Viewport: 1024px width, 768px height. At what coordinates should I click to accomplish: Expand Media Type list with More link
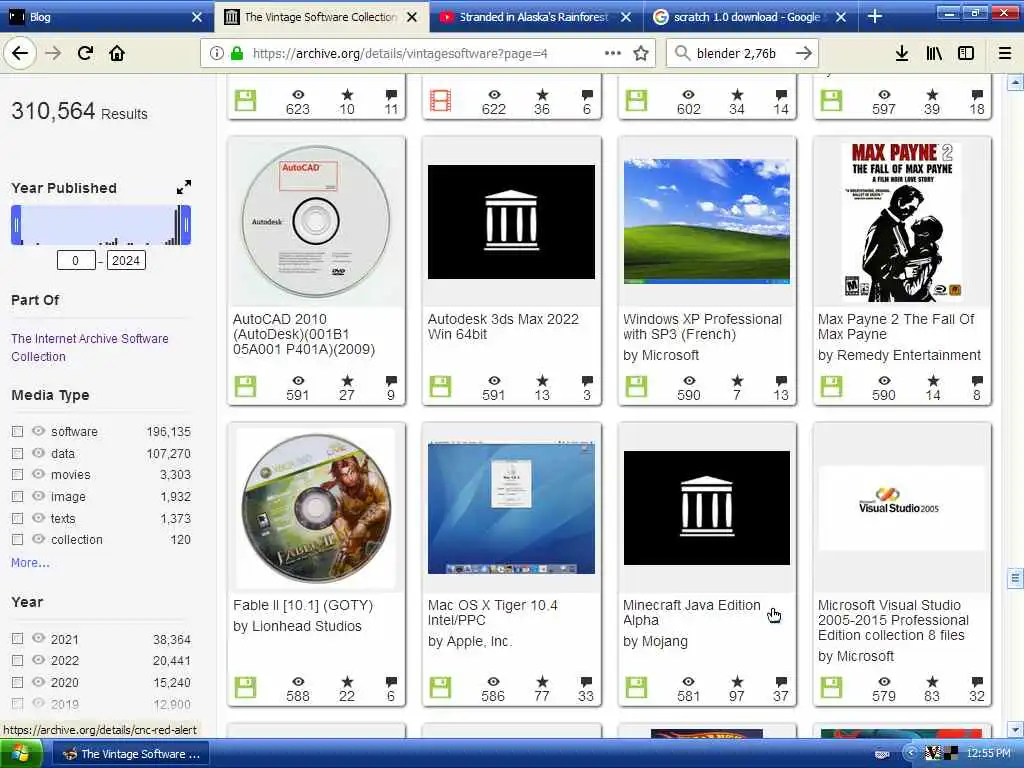pyautogui.click(x=30, y=562)
